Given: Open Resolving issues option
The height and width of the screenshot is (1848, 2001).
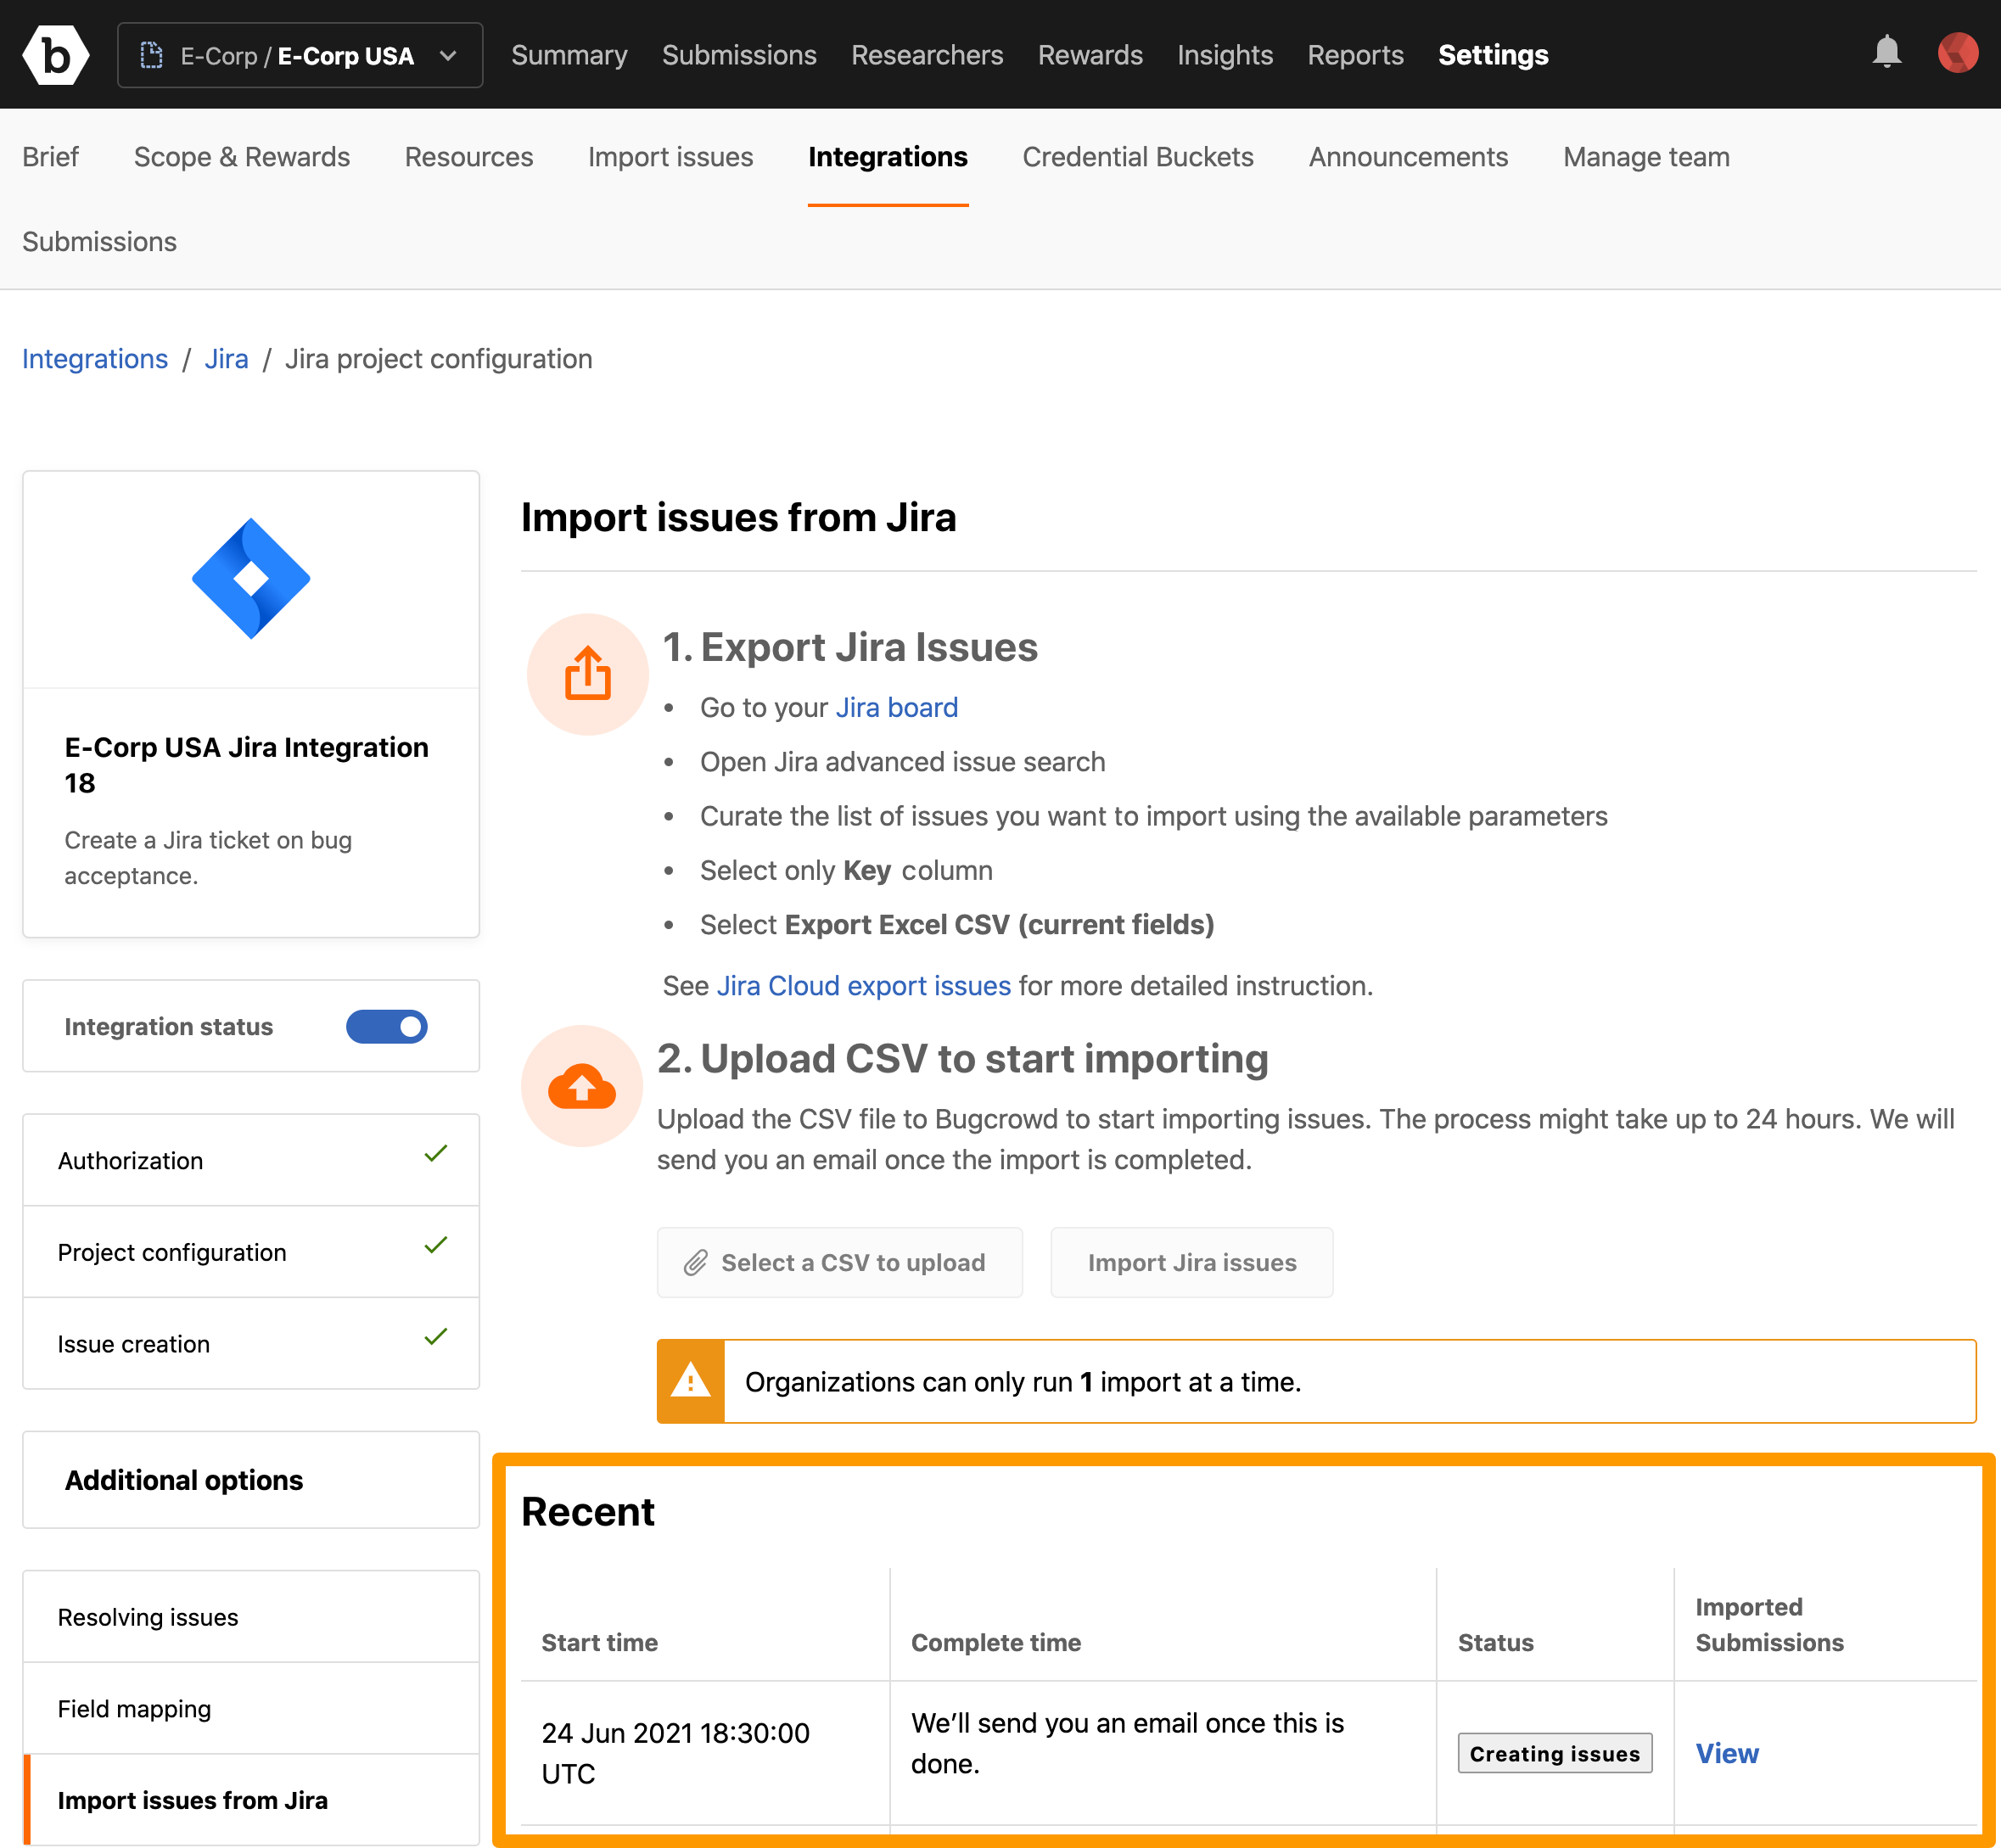Looking at the screenshot, I should pos(251,1617).
